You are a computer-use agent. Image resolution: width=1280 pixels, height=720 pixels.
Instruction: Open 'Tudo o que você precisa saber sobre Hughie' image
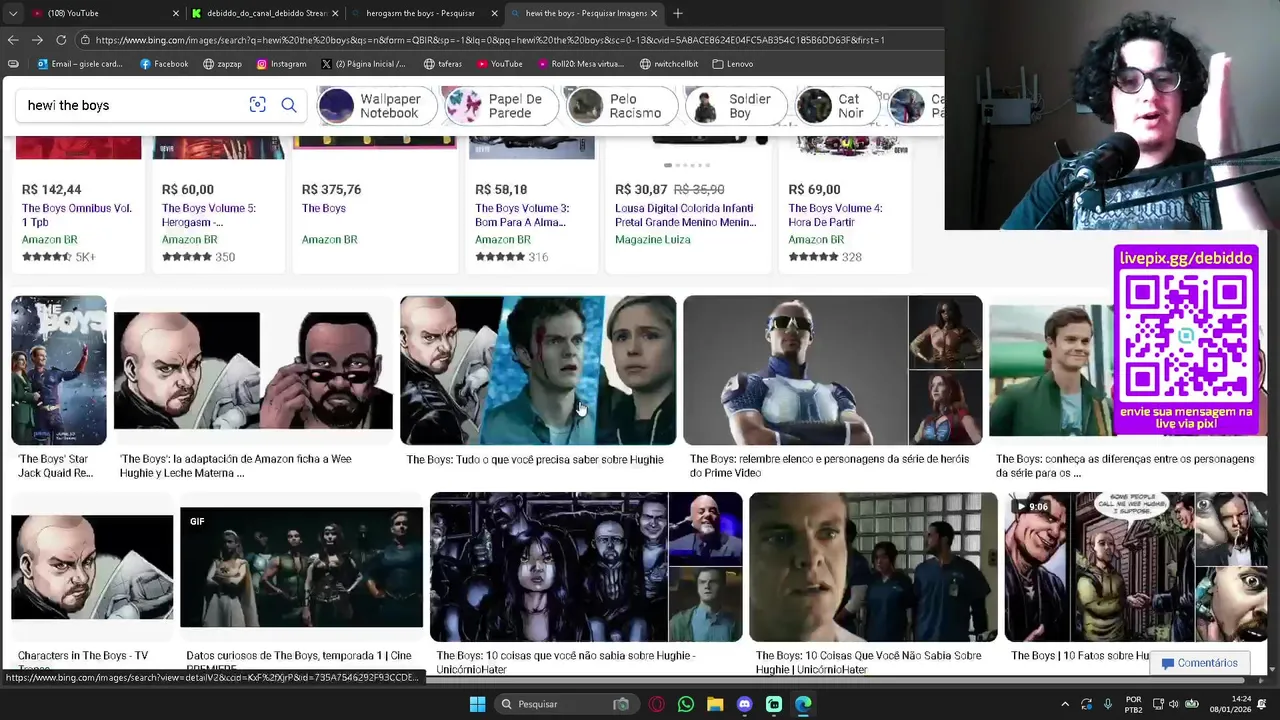point(538,370)
